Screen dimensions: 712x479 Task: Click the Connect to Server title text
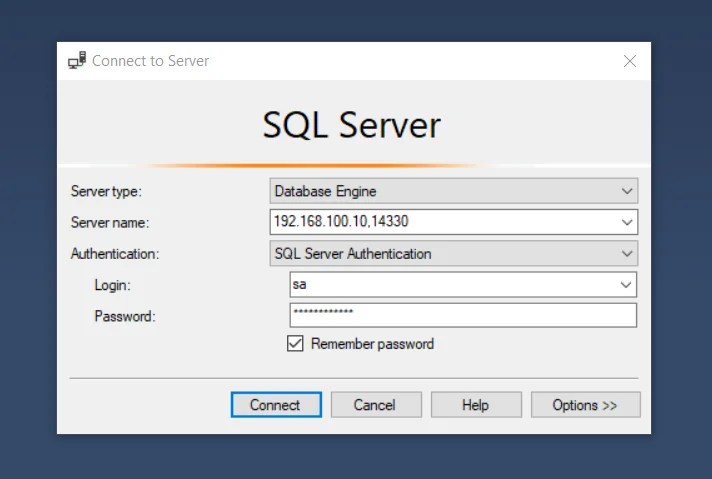pos(150,61)
